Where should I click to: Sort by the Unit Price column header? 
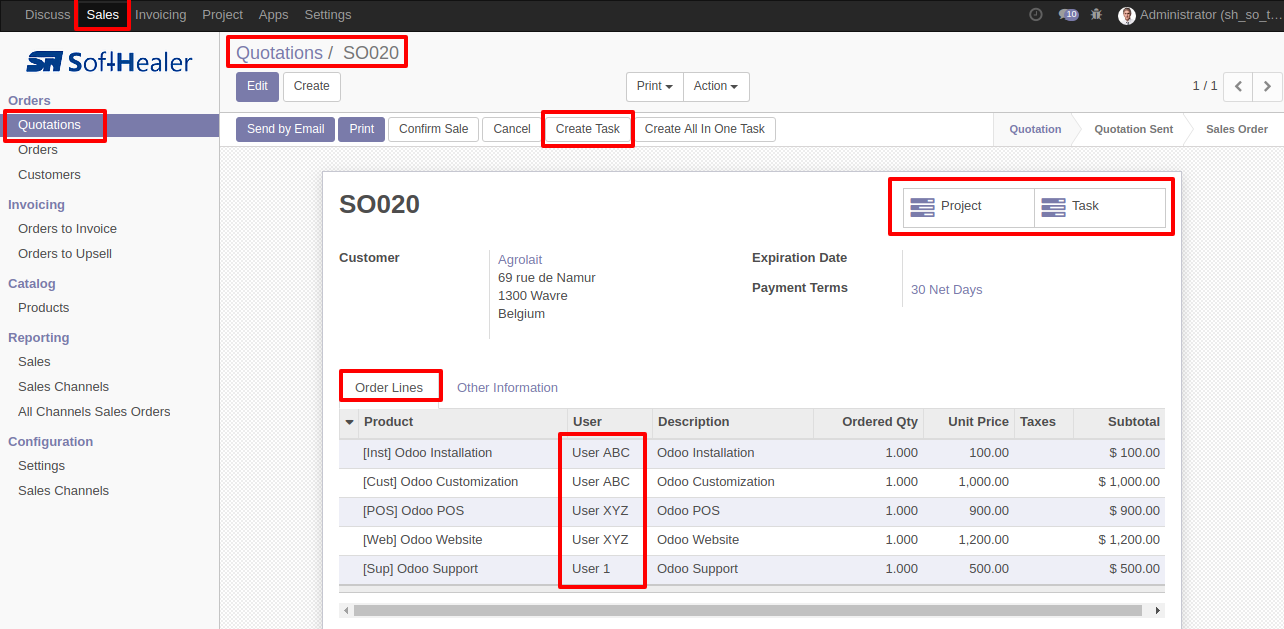pos(968,422)
